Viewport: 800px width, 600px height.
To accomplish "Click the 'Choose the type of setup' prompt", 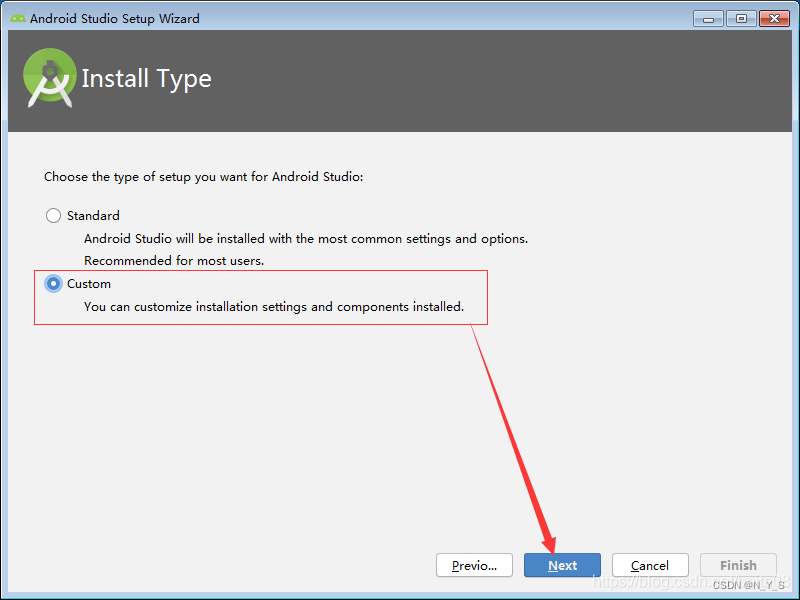I will (204, 177).
